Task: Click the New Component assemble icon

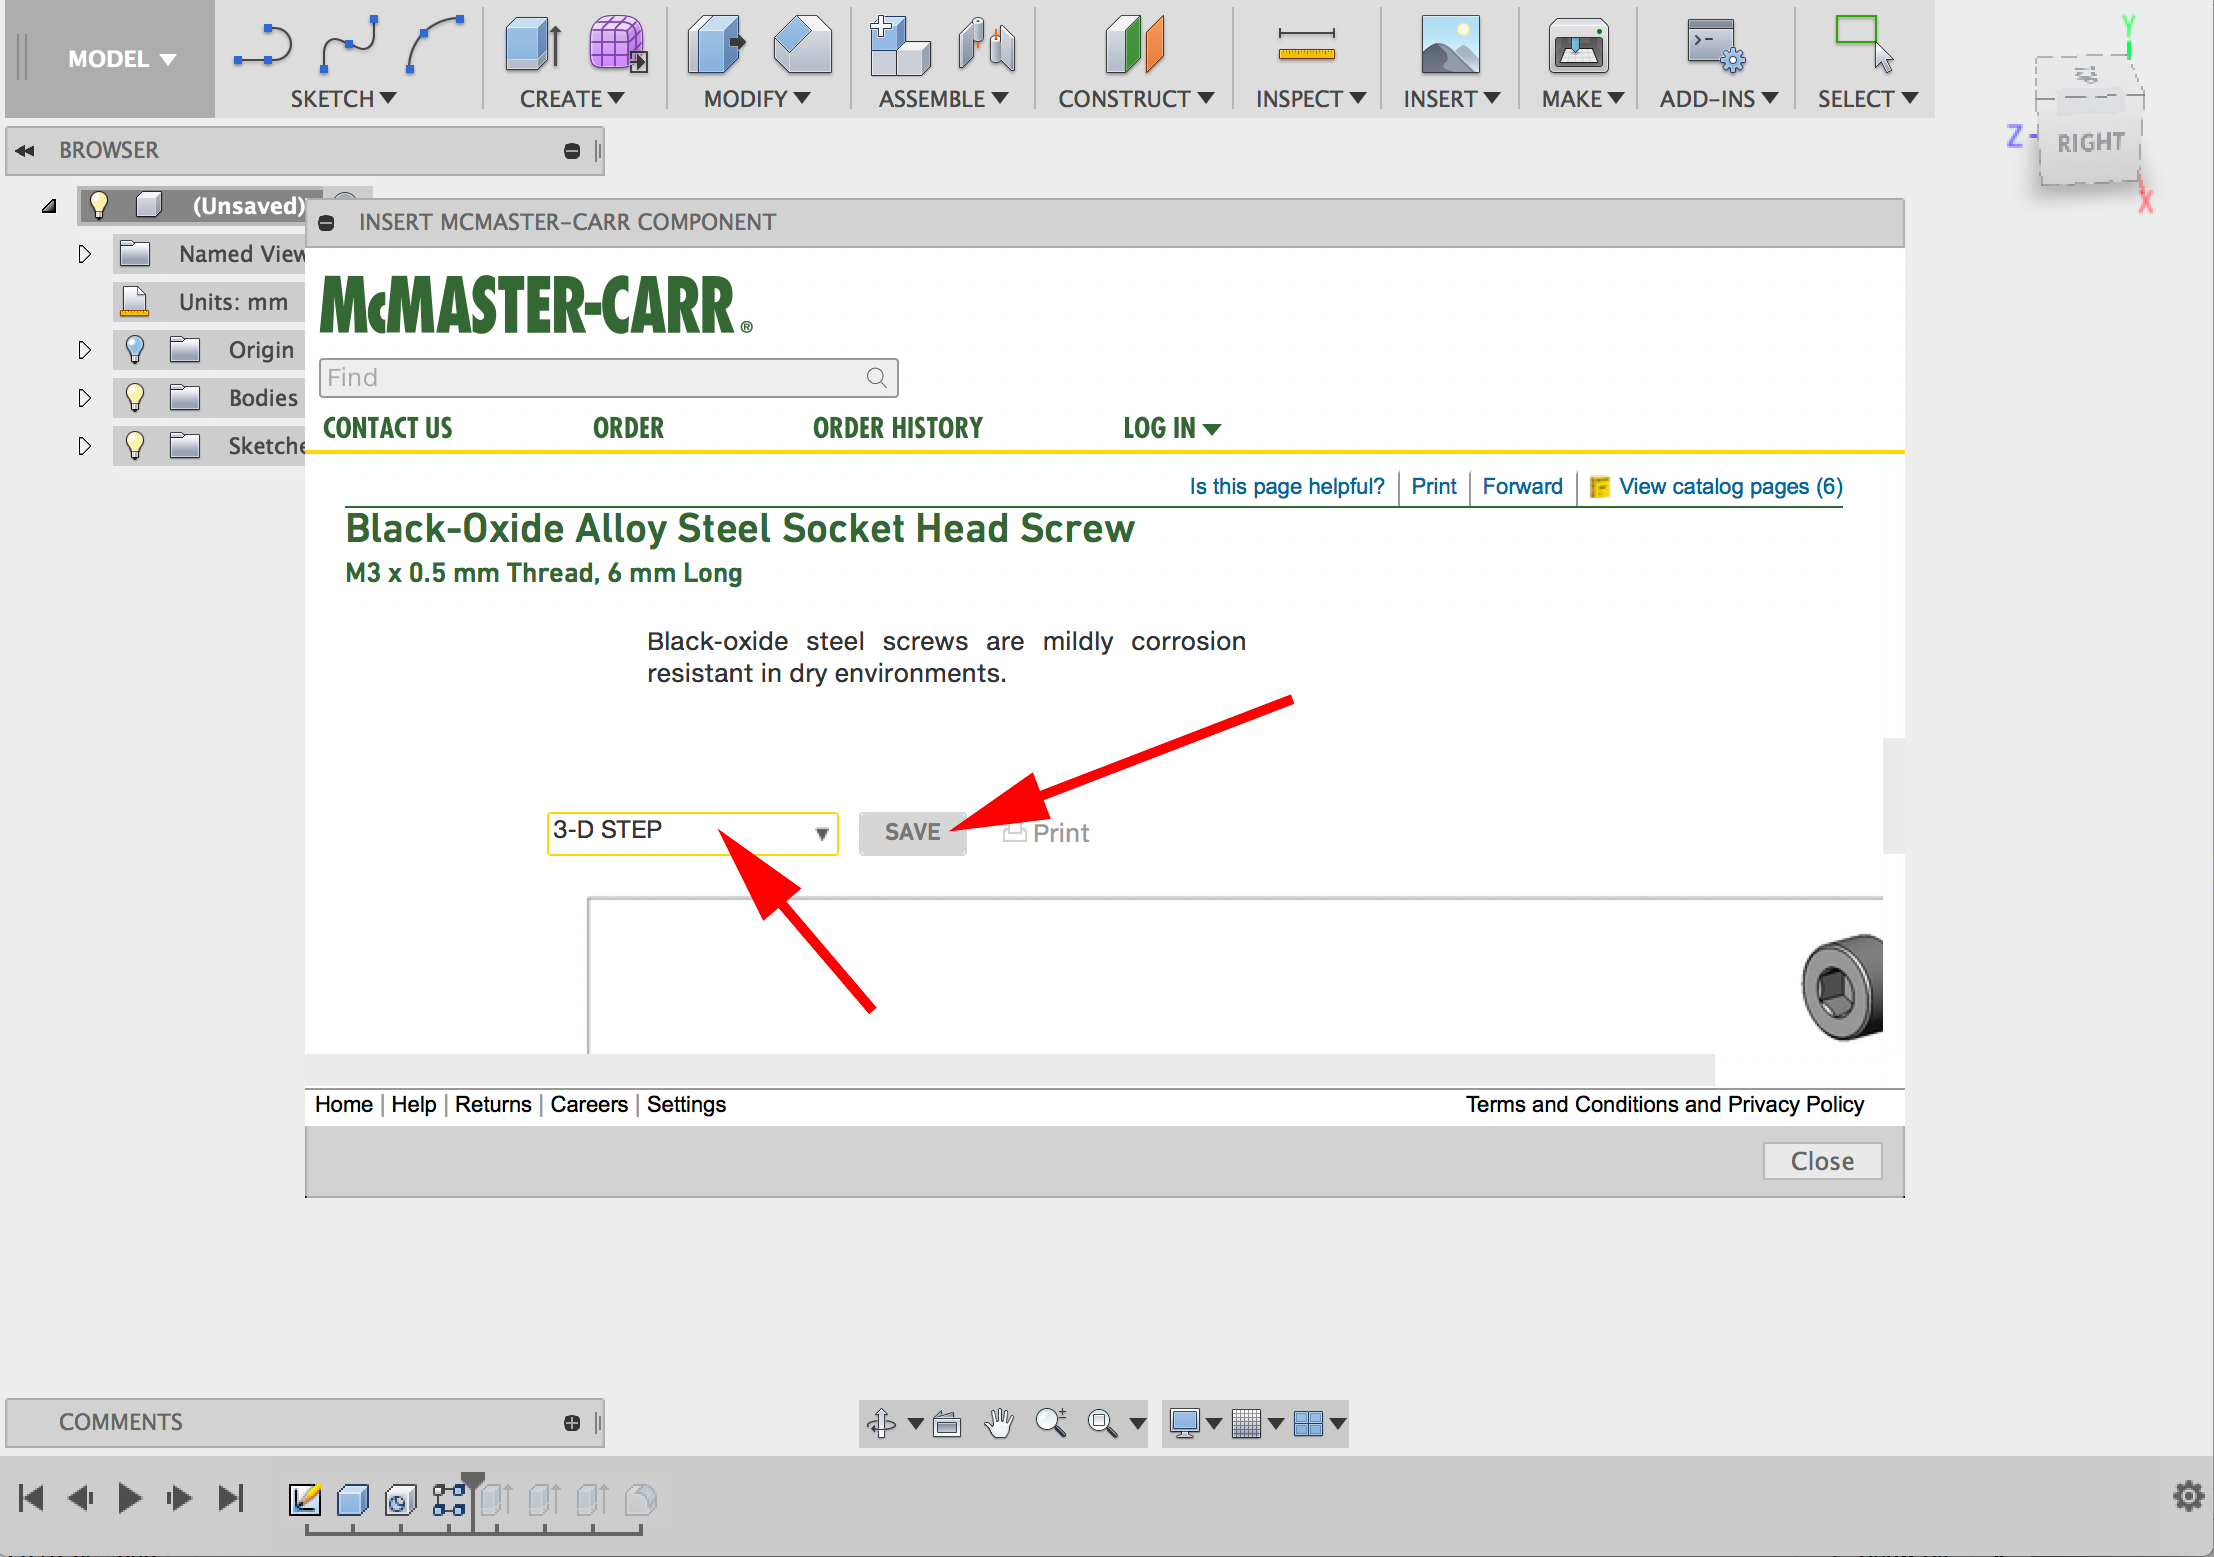Action: coord(899,45)
